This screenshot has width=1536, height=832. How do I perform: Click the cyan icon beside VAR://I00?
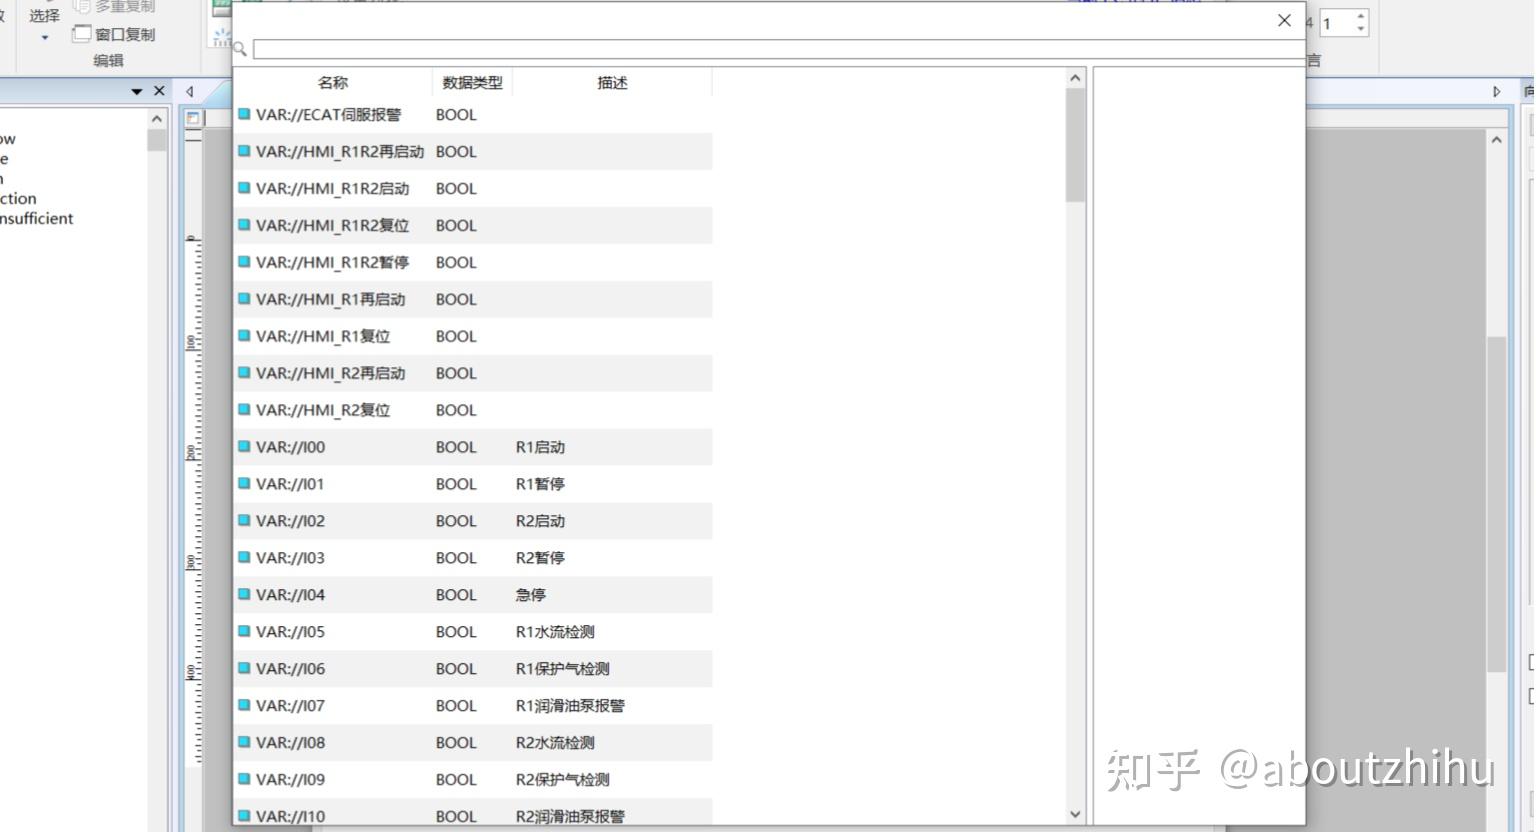coord(243,447)
